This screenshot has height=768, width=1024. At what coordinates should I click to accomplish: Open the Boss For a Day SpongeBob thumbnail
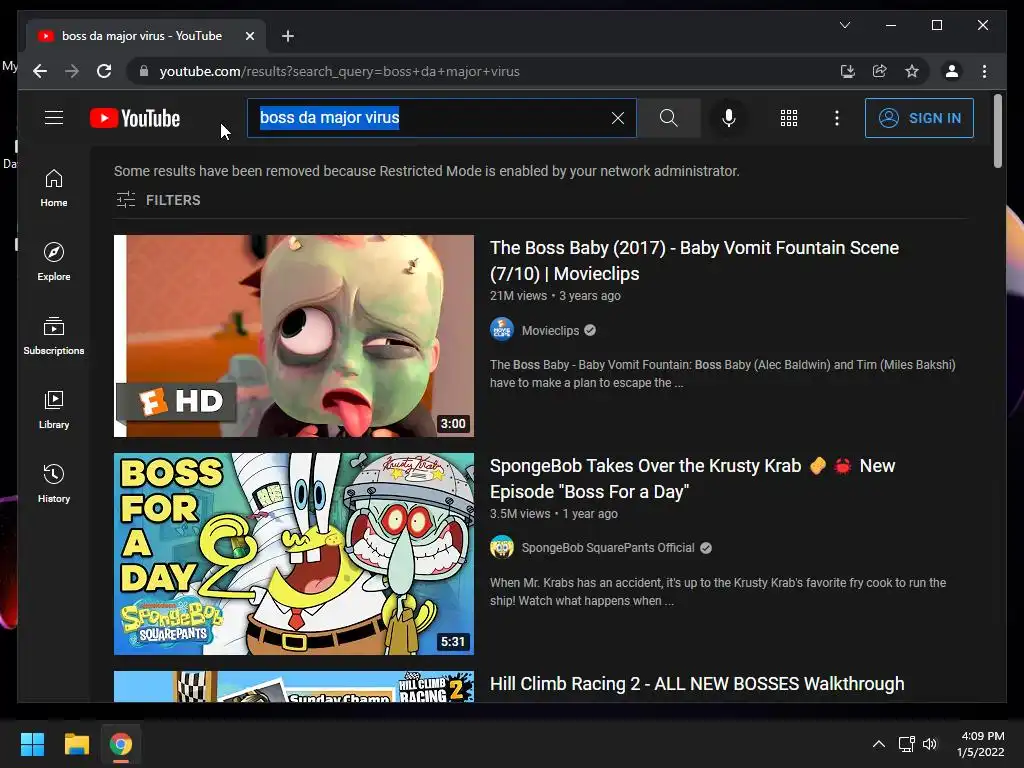(x=294, y=554)
